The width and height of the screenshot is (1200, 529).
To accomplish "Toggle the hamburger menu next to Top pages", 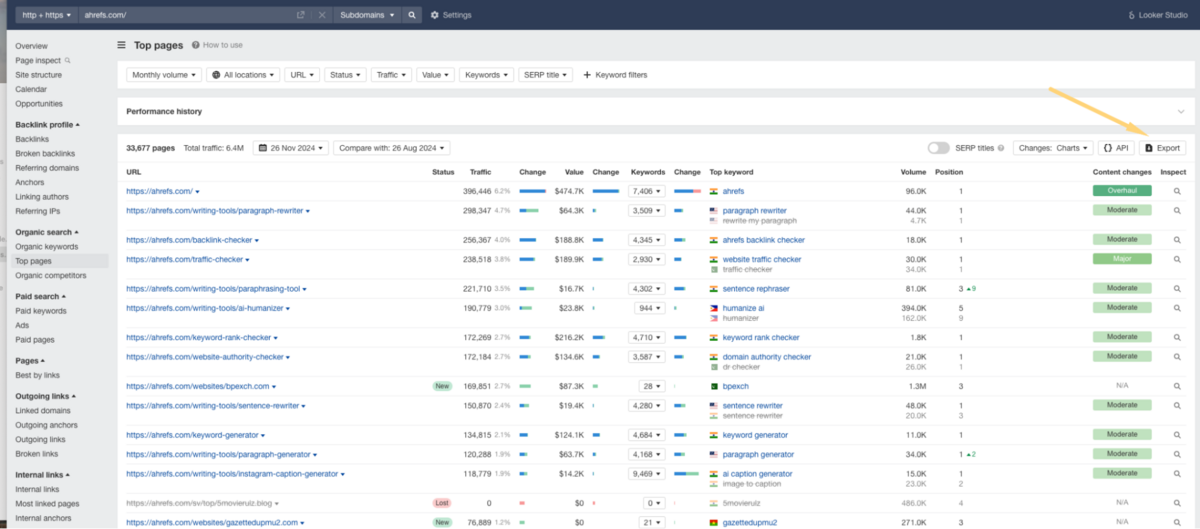I will [122, 45].
